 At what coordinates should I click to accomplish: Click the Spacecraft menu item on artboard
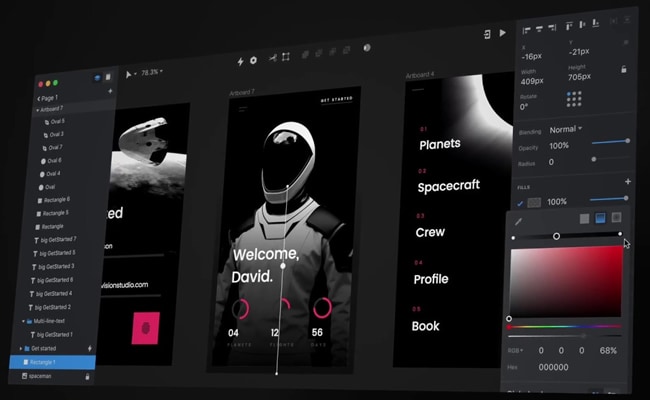[x=449, y=186]
